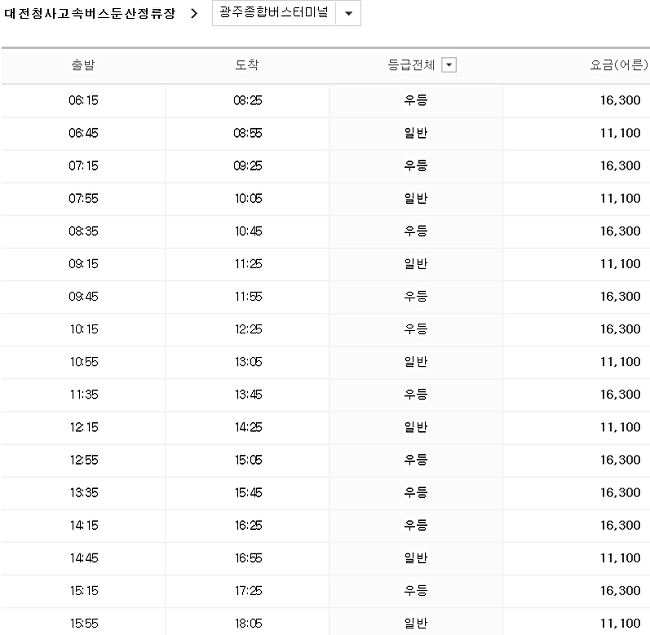Select the 대전청사고속버스둔산정류장 departure terminal text
Viewport: 650px width, 635px height.
90,14
